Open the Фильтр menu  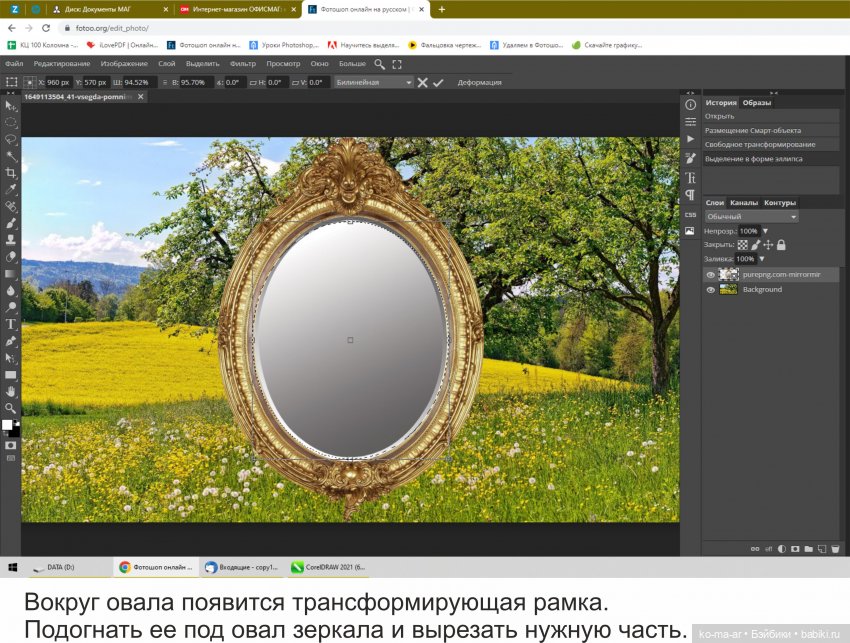[x=243, y=63]
